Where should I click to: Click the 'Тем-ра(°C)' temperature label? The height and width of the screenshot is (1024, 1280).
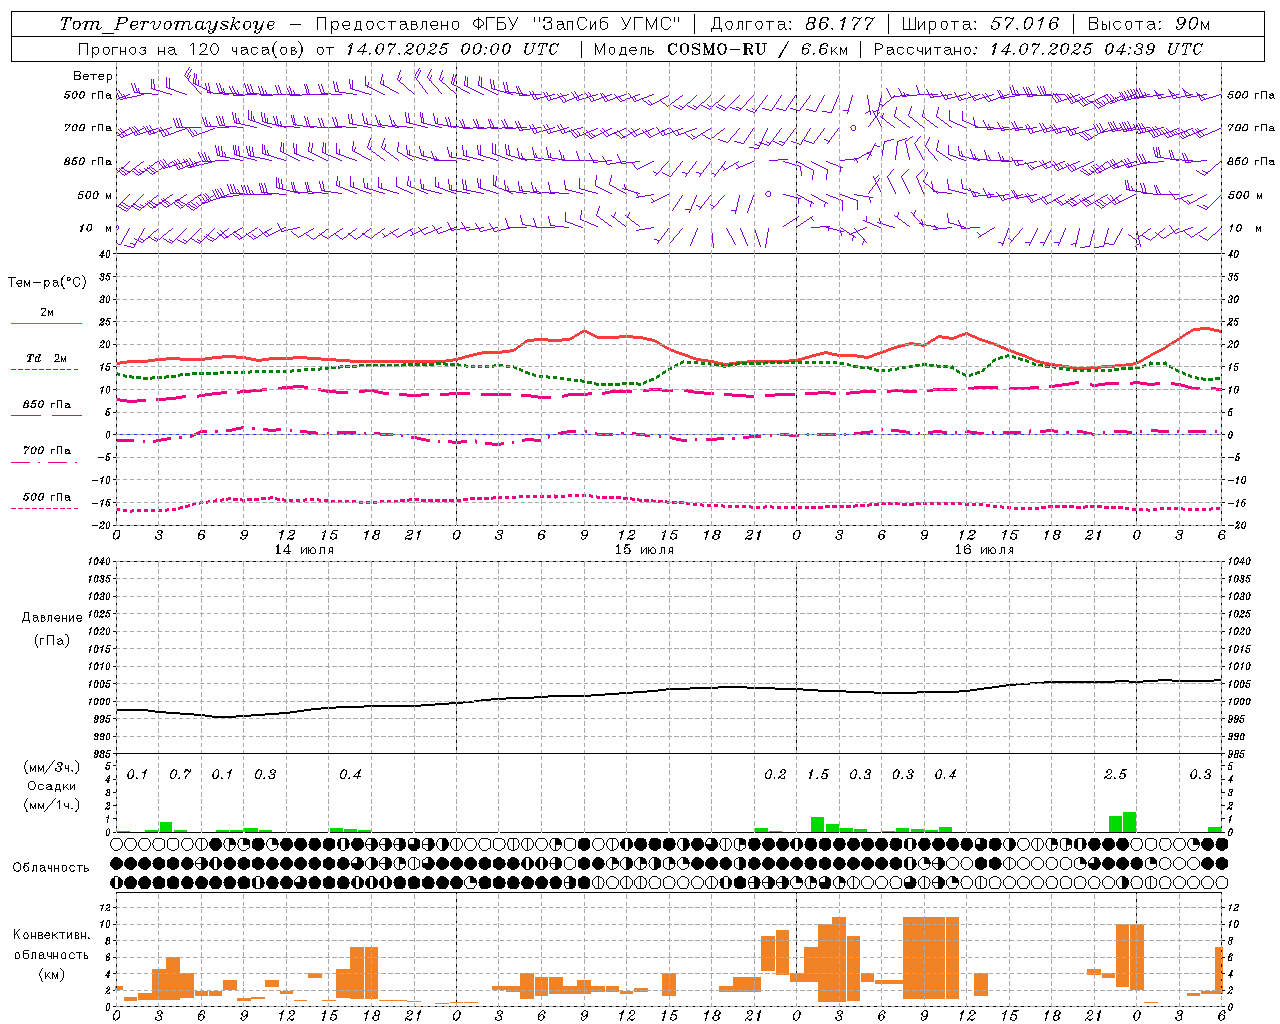coord(47,283)
